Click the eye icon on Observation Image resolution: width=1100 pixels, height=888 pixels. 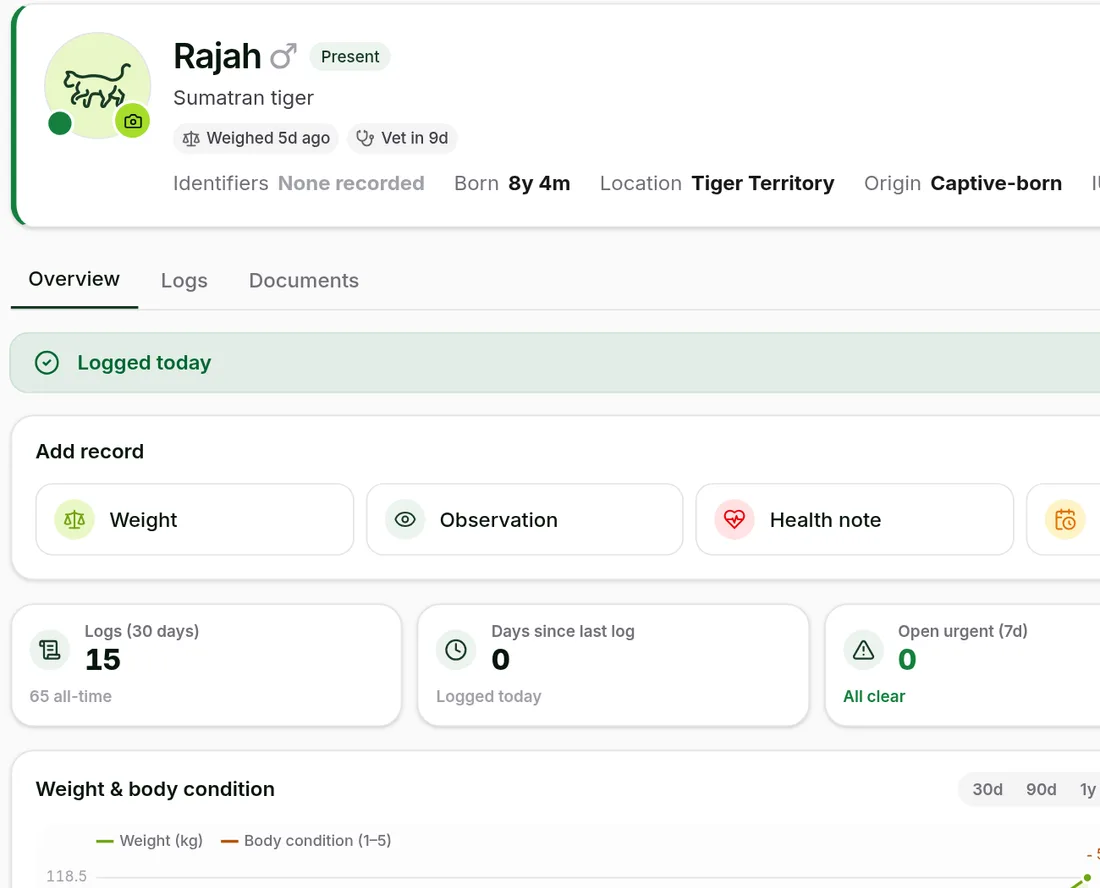(x=405, y=520)
